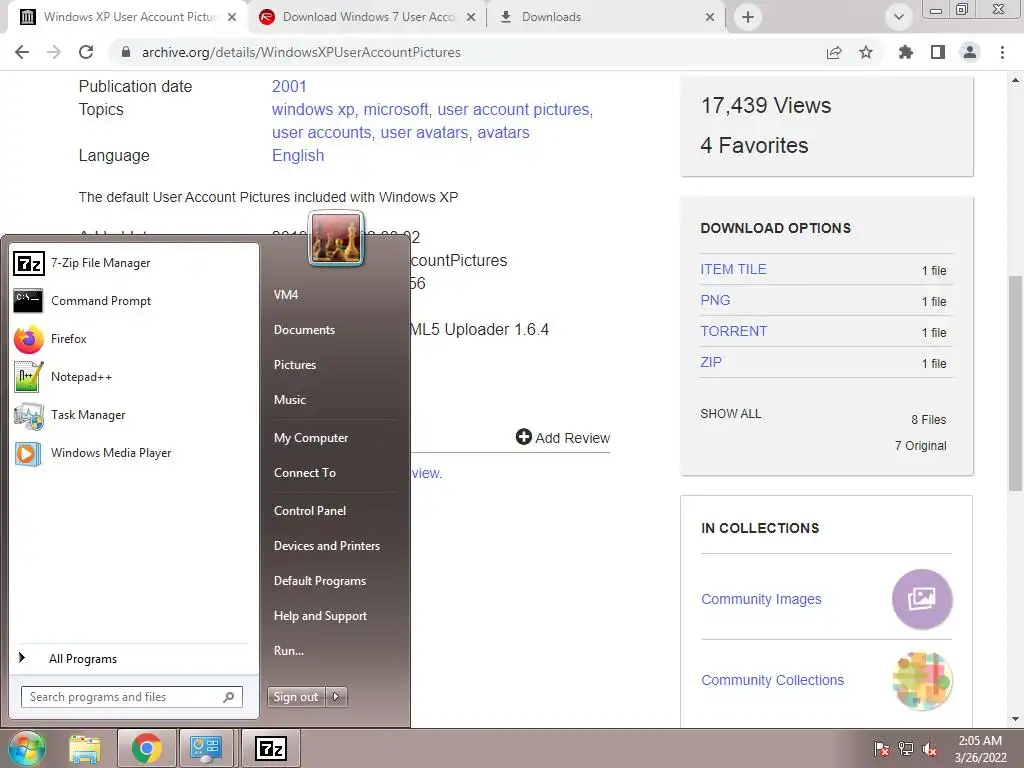The width and height of the screenshot is (1024, 768).
Task: Switch to Chrome in the taskbar
Action: point(146,749)
